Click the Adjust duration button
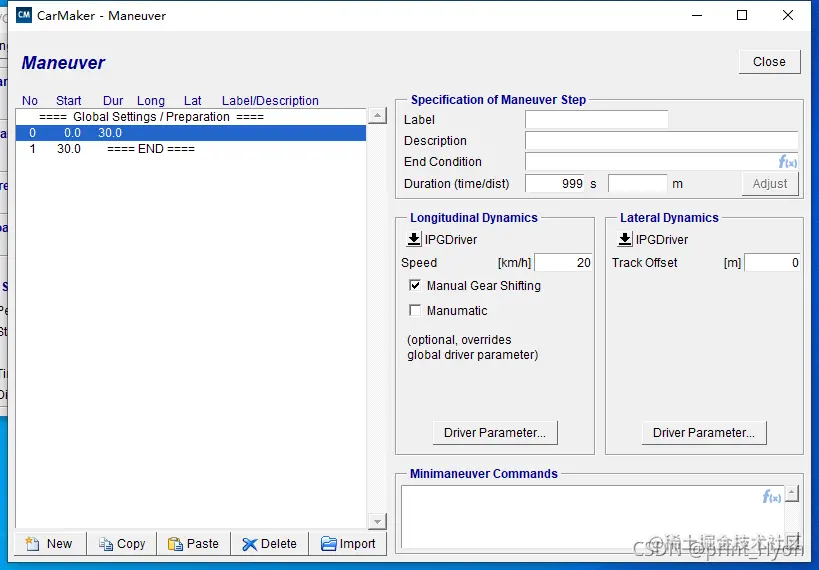 [x=770, y=184]
